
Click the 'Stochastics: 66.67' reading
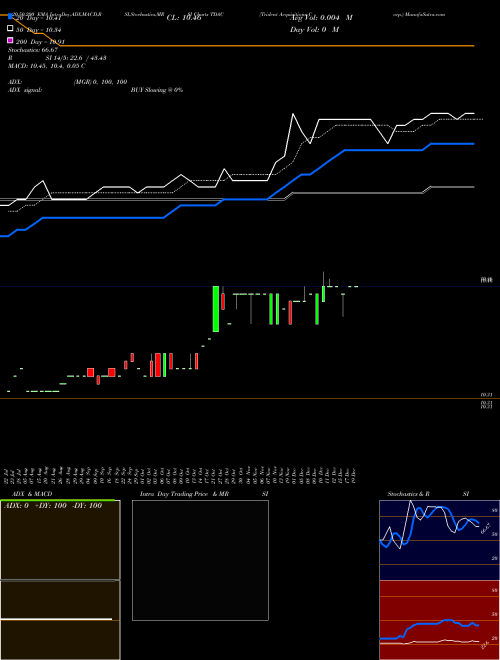coord(33,50)
